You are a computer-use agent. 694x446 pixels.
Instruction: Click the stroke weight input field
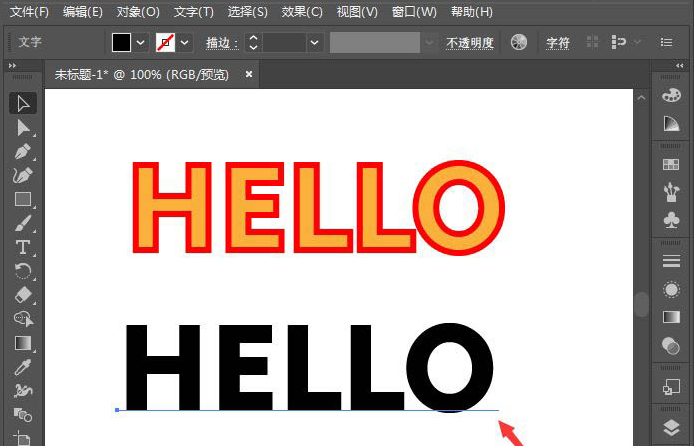click(x=284, y=42)
